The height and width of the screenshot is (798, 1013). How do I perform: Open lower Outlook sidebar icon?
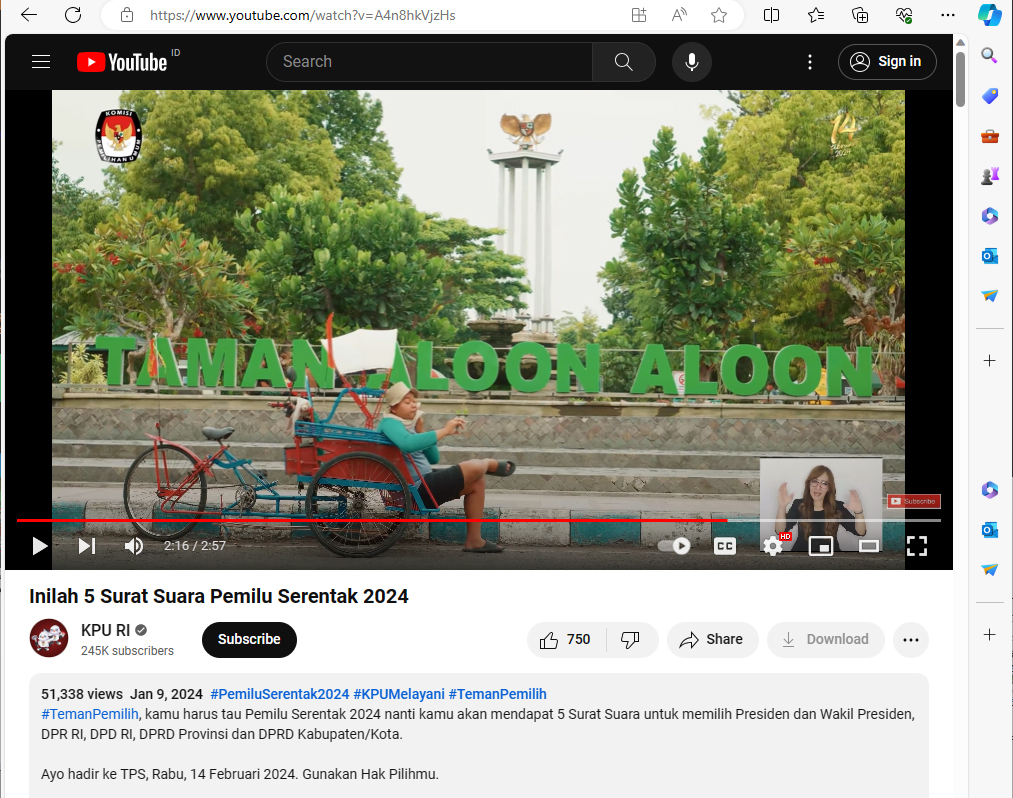(x=989, y=530)
